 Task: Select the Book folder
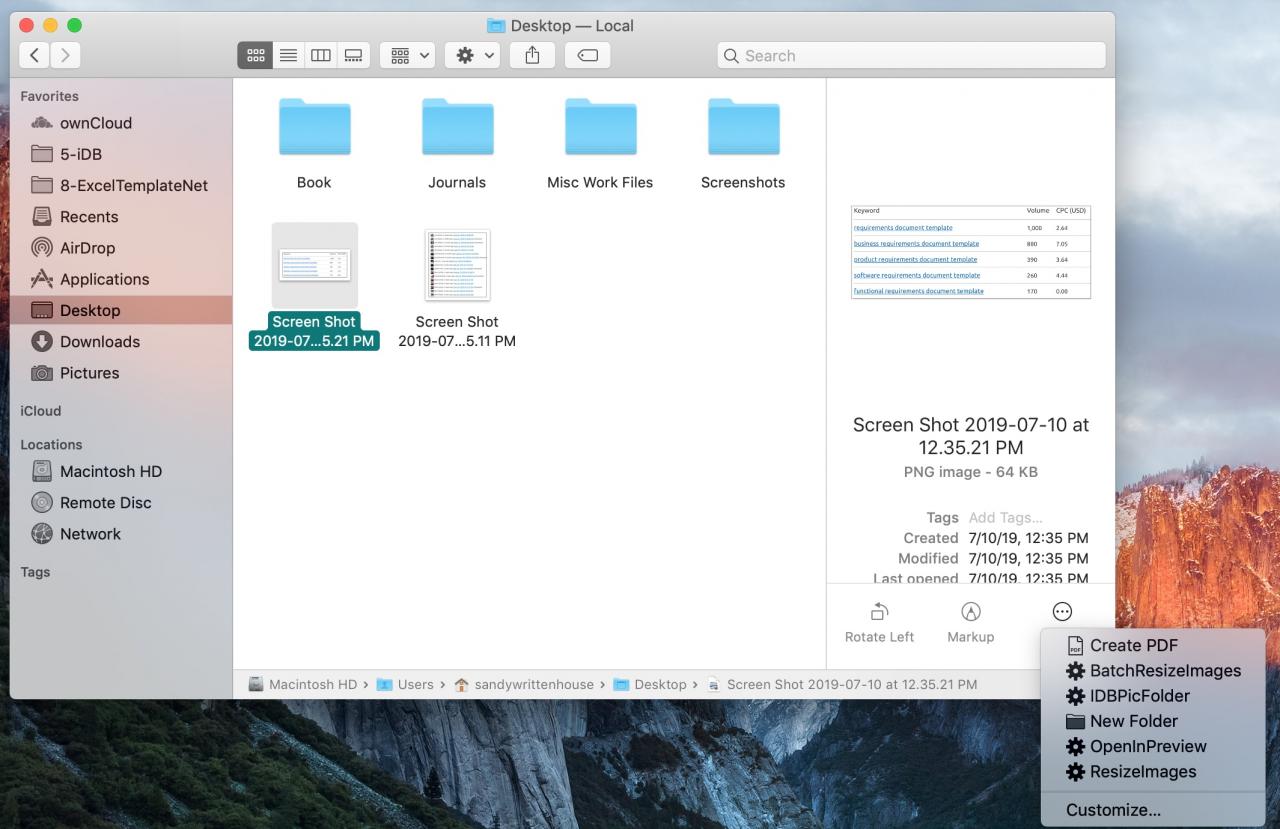pos(314,143)
